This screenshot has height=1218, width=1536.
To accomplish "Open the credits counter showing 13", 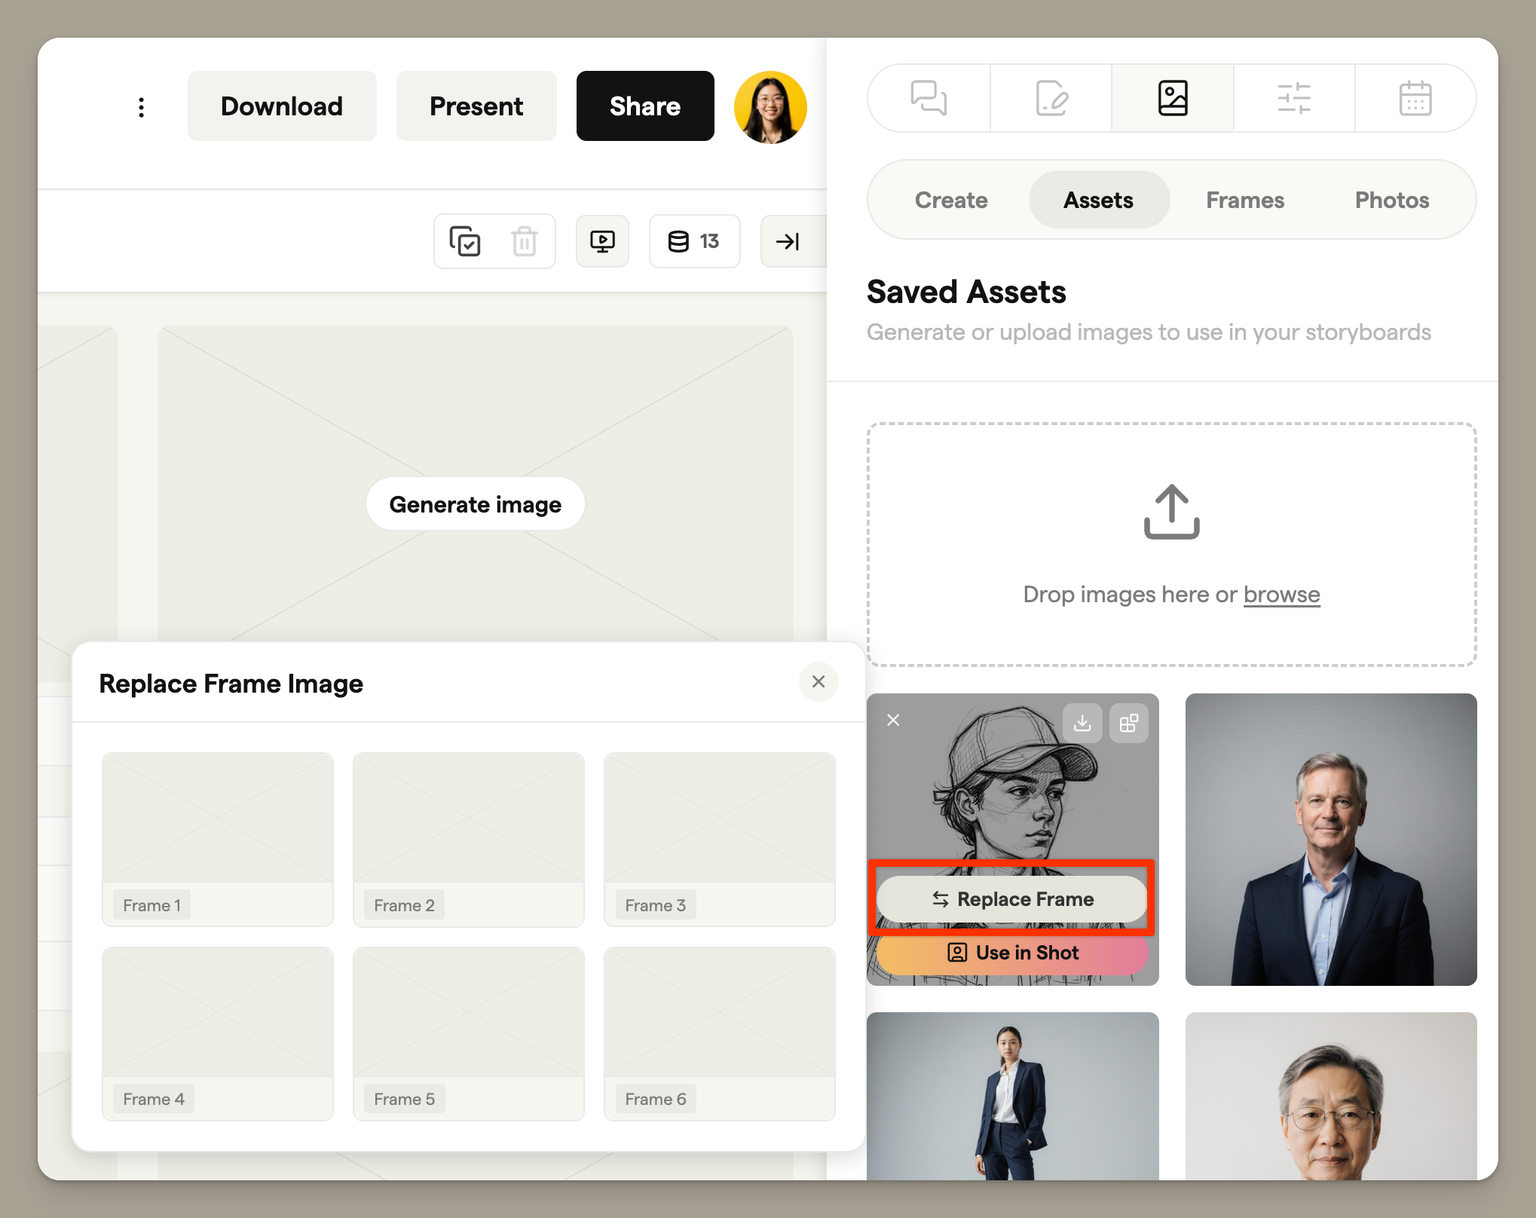I will coord(694,241).
